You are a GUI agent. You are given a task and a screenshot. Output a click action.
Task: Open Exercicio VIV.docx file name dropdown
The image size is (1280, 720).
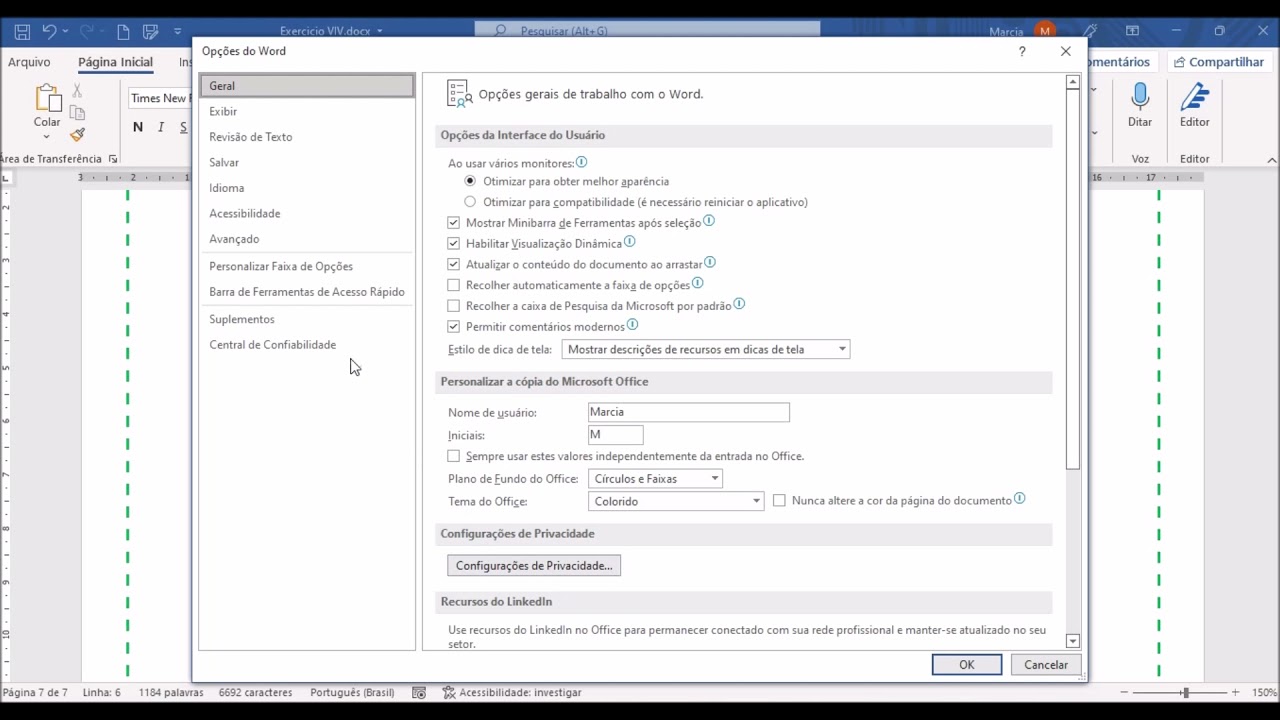pos(379,32)
